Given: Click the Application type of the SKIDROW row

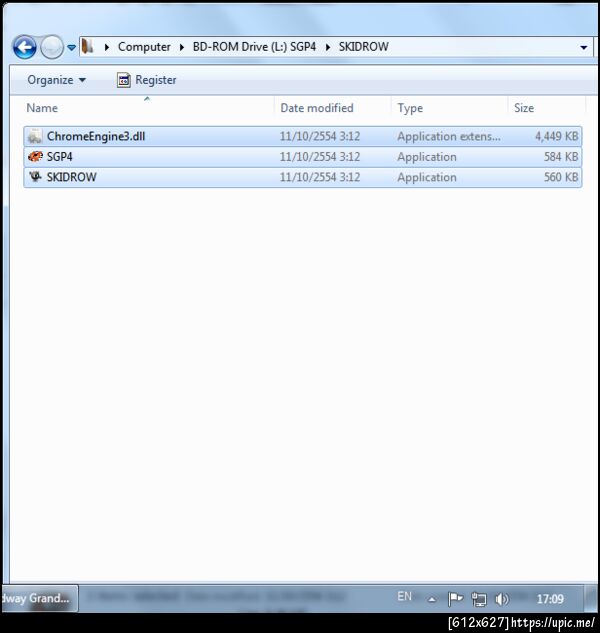Looking at the screenshot, I should (x=427, y=177).
